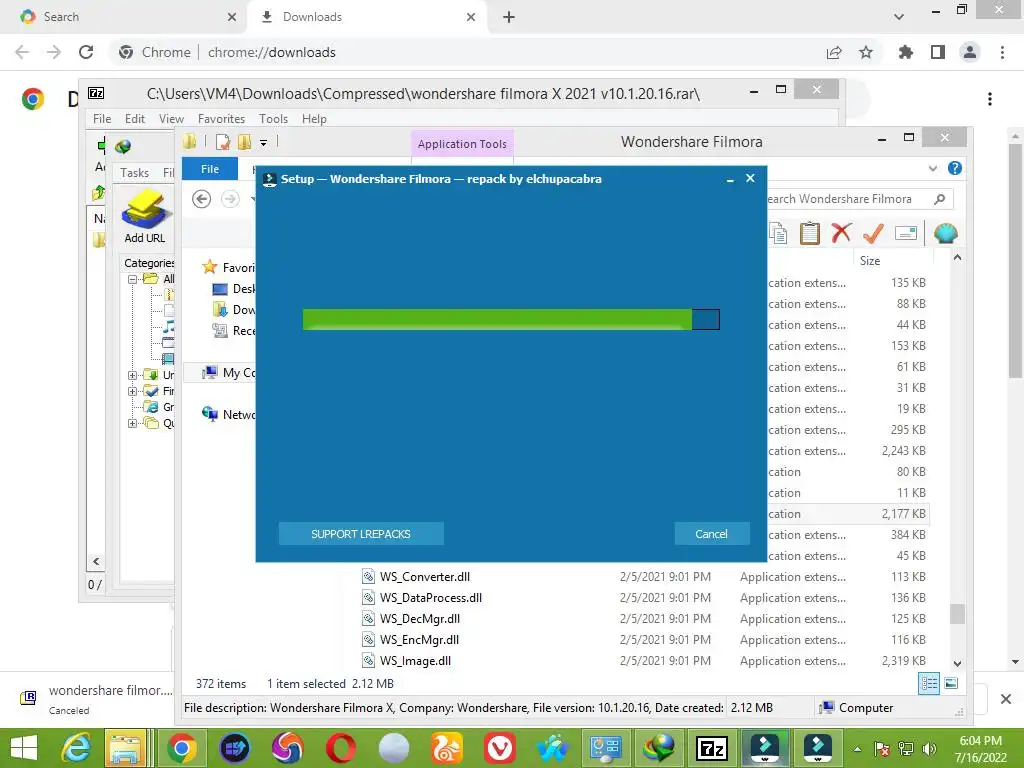Screen dimensions: 1024x768
Task: Click the paste clipboard icon
Action: click(810, 233)
